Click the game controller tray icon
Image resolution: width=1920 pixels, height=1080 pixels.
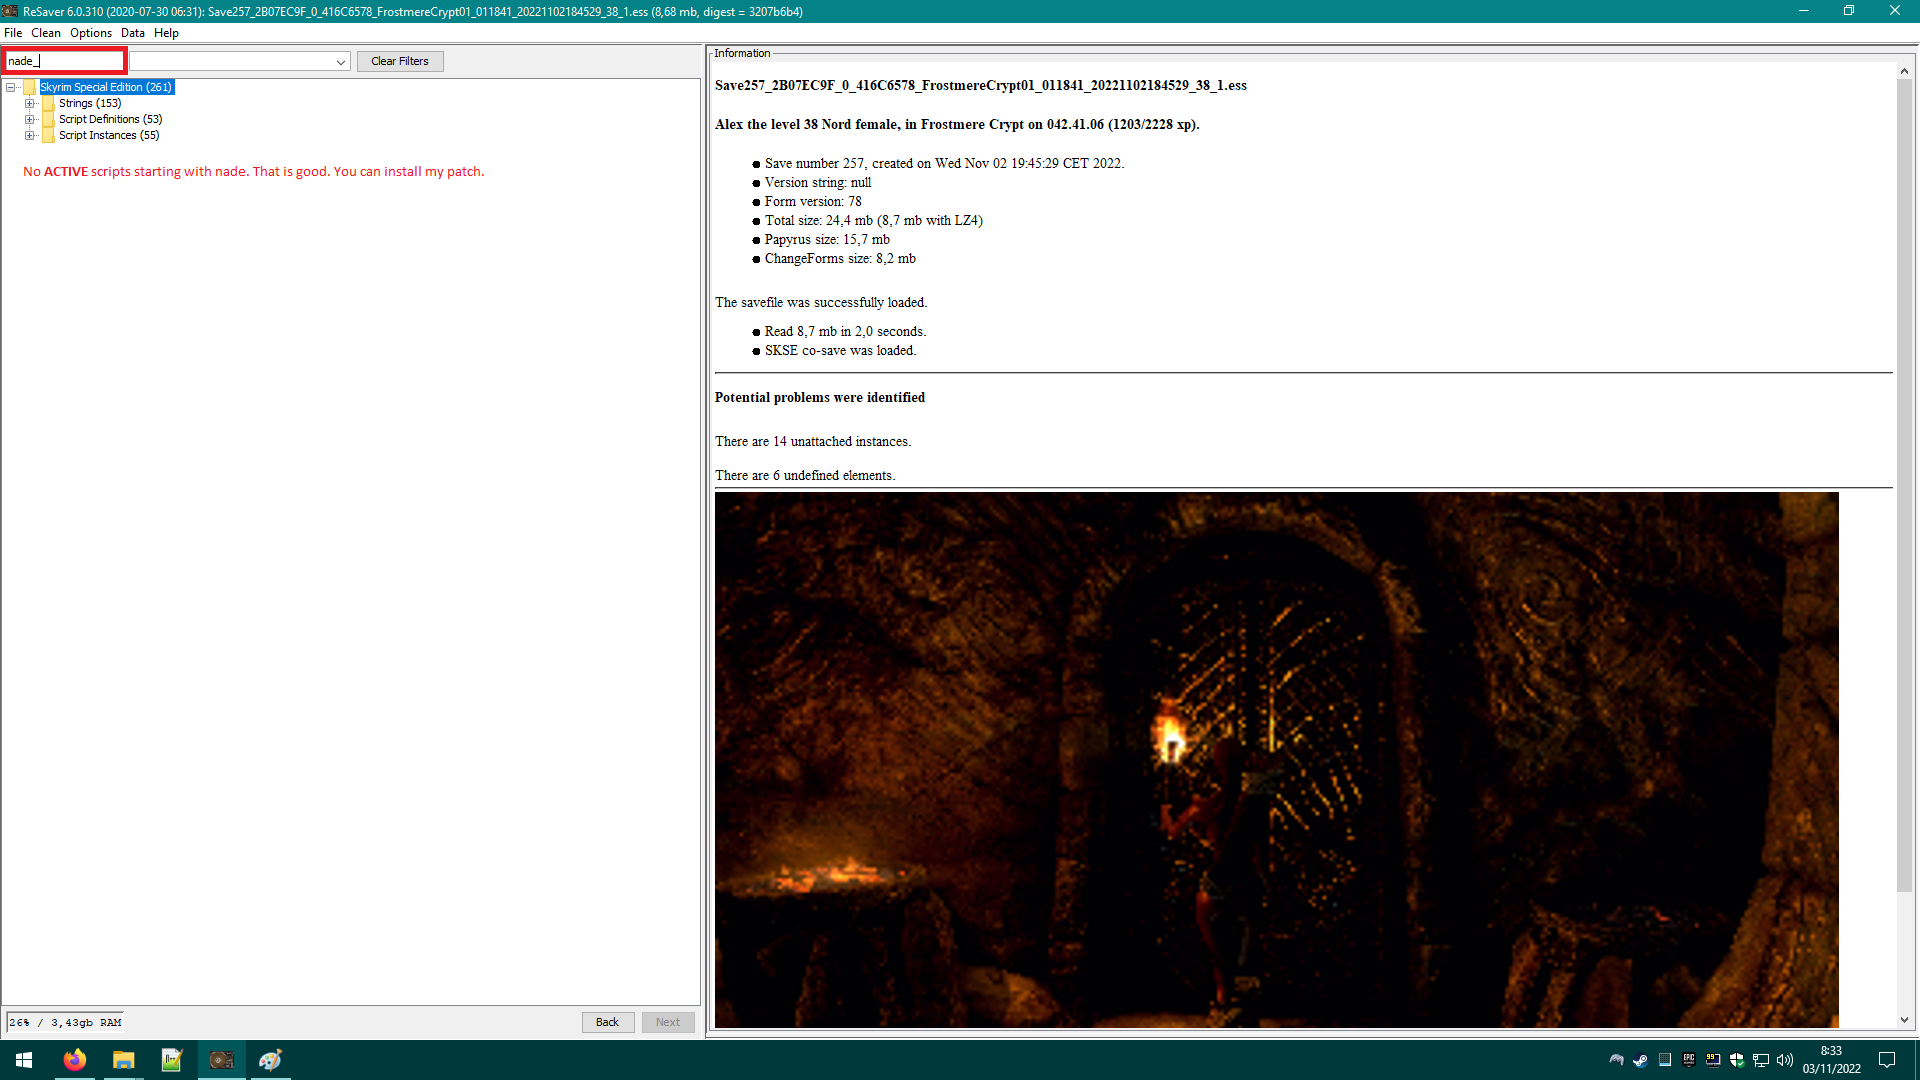click(x=1616, y=1060)
